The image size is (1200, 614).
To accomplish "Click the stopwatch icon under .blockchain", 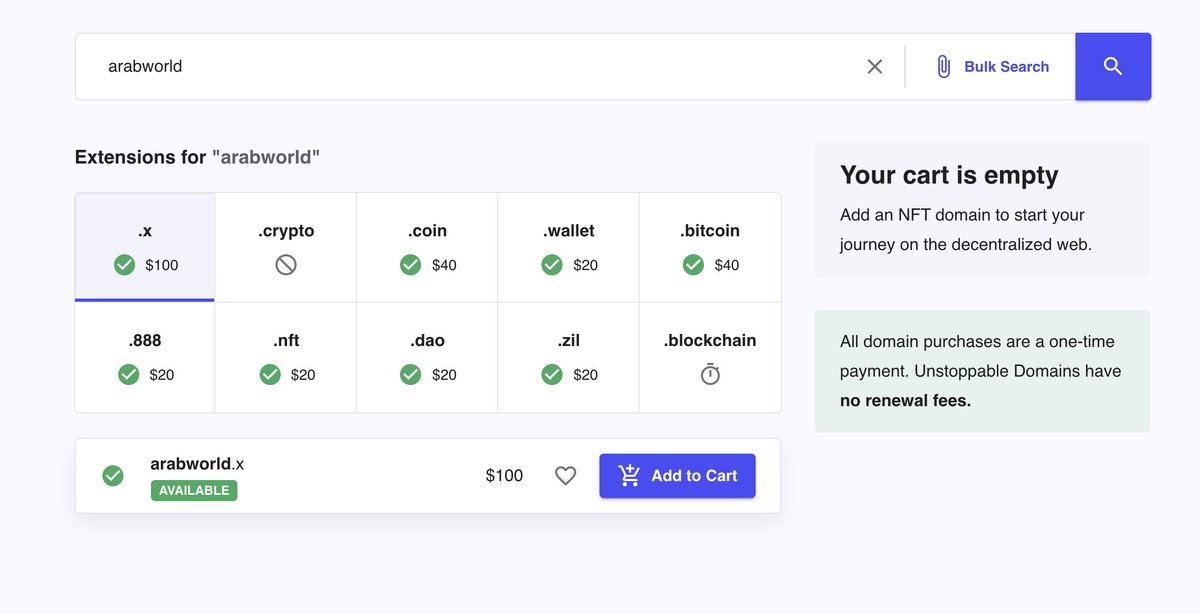I will click(x=710, y=375).
